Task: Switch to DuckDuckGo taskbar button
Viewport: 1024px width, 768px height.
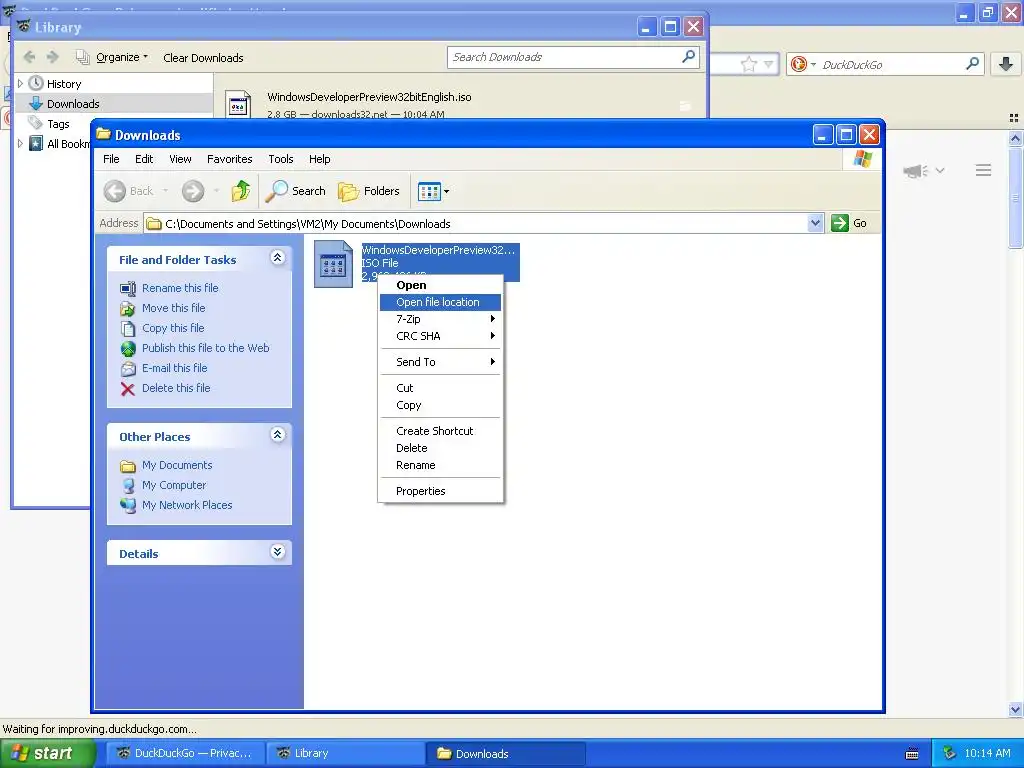Action: (187, 753)
